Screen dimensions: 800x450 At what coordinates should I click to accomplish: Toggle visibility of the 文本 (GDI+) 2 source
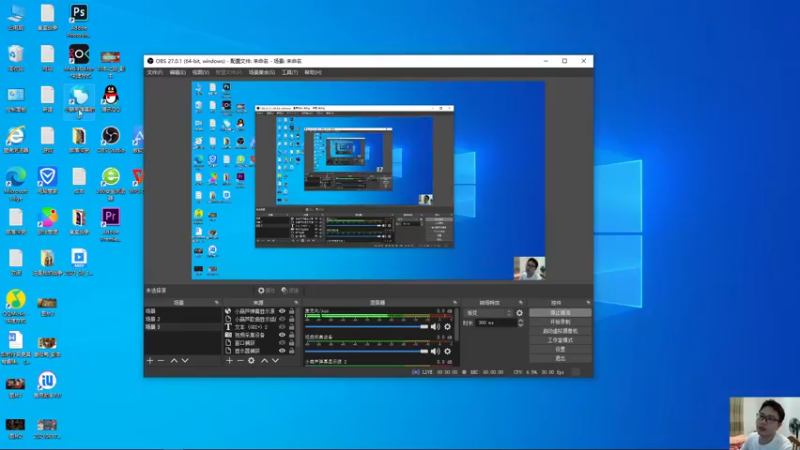[x=282, y=327]
